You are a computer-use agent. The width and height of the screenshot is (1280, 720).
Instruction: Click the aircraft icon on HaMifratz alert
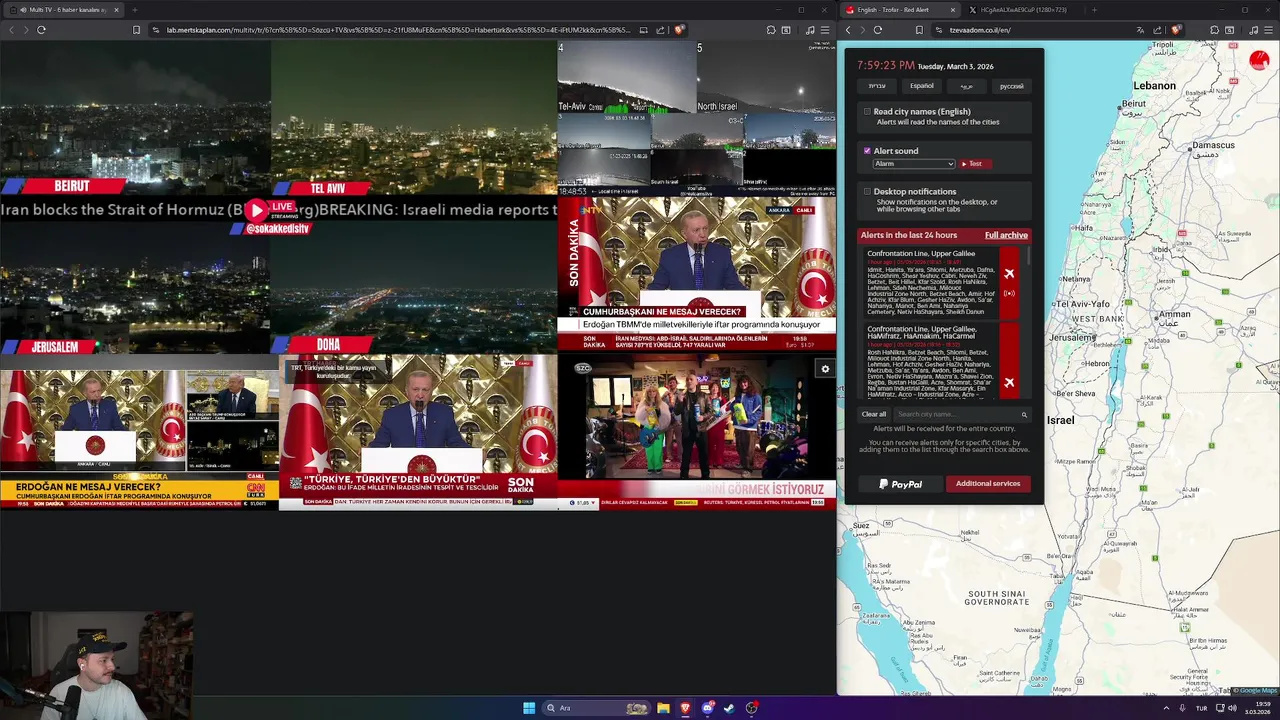[x=1009, y=382]
